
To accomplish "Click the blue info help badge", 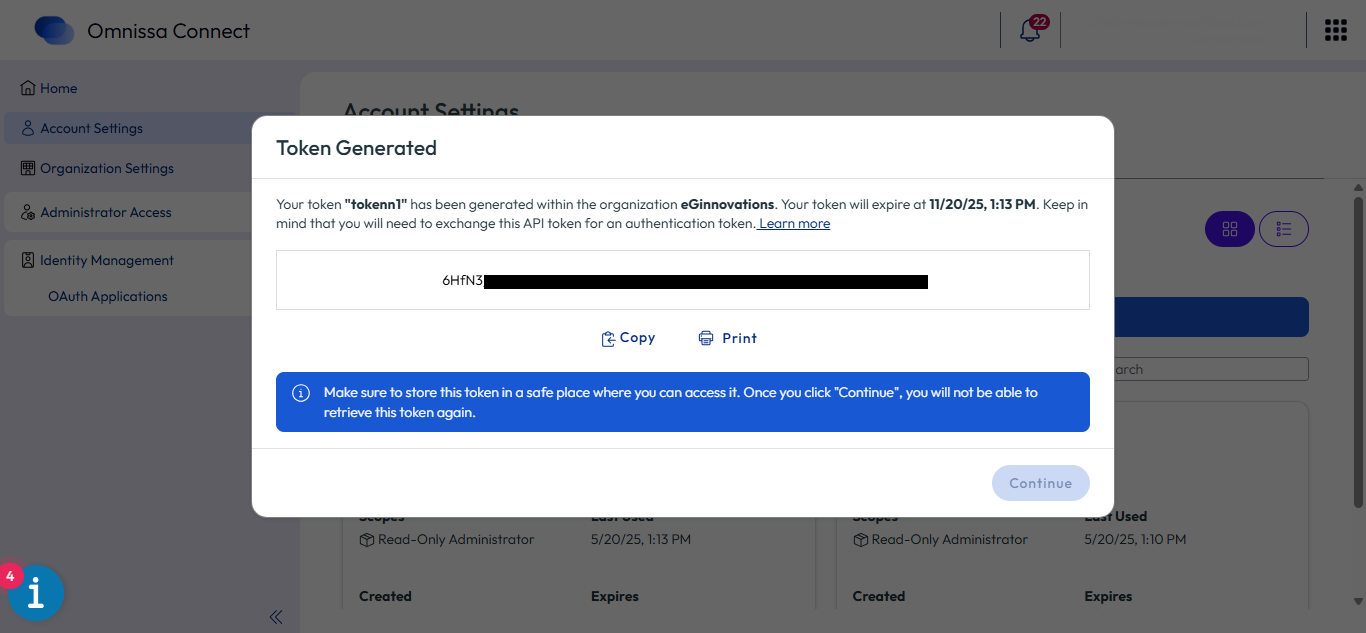I will tap(36, 593).
